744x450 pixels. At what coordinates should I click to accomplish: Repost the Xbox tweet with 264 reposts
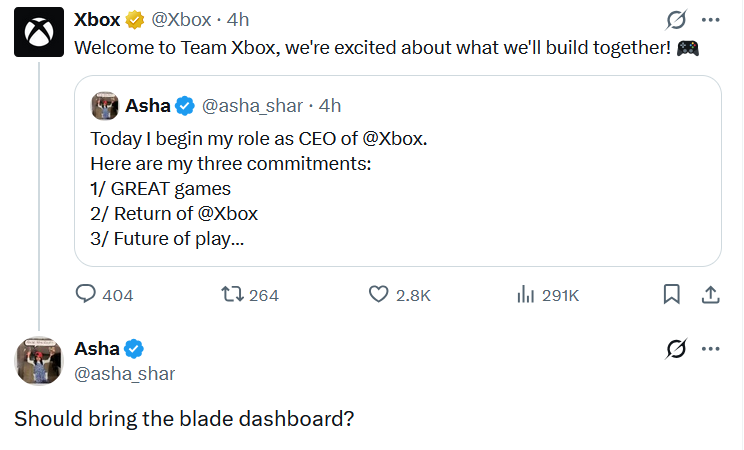pyautogui.click(x=232, y=295)
